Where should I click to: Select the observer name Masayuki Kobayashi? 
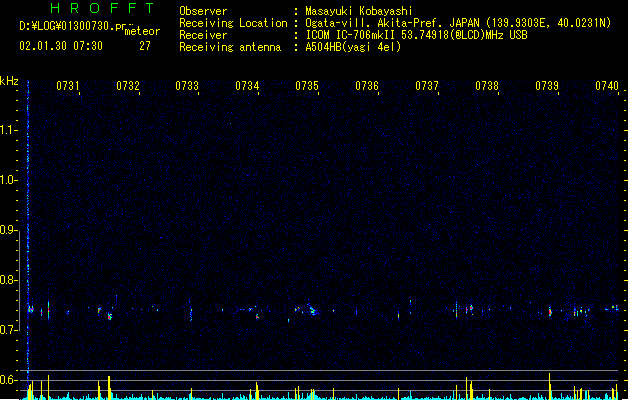click(x=359, y=11)
